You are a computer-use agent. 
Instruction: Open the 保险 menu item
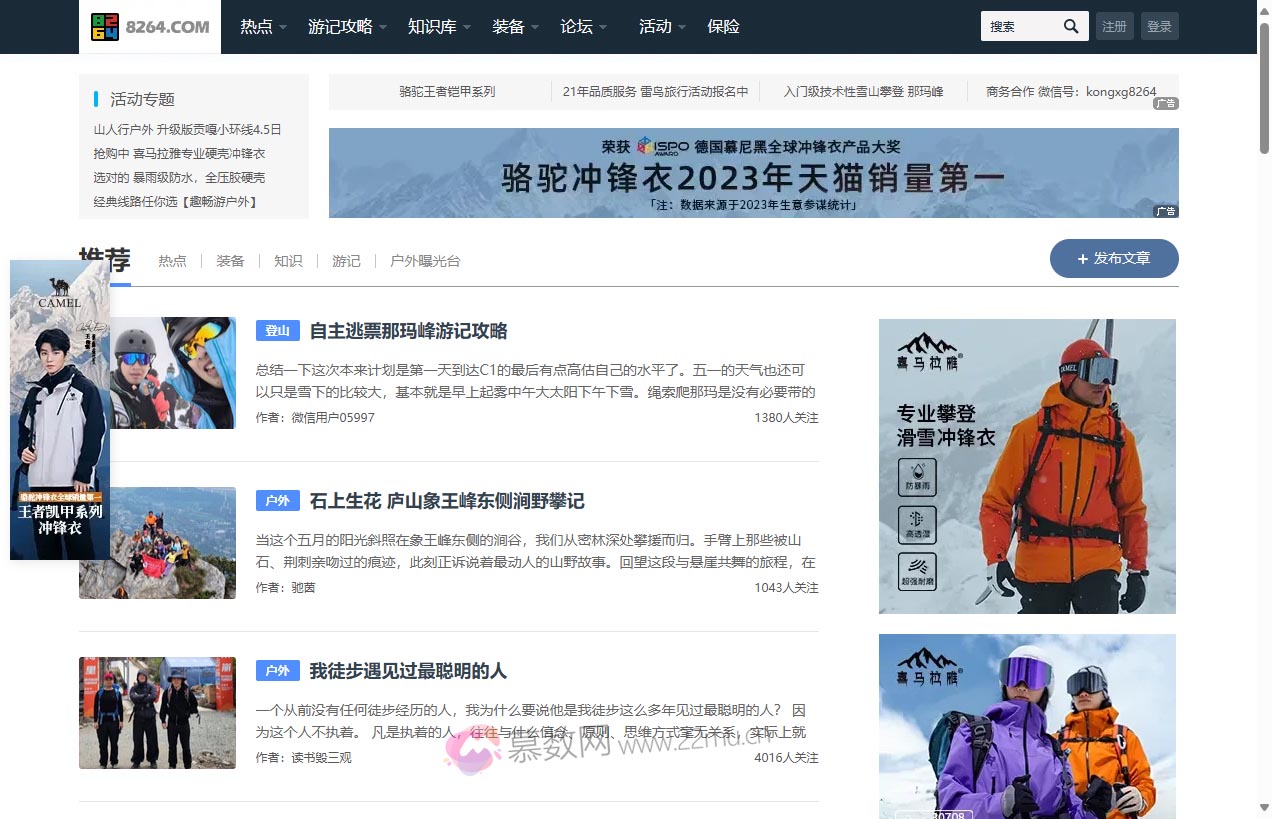tap(723, 27)
